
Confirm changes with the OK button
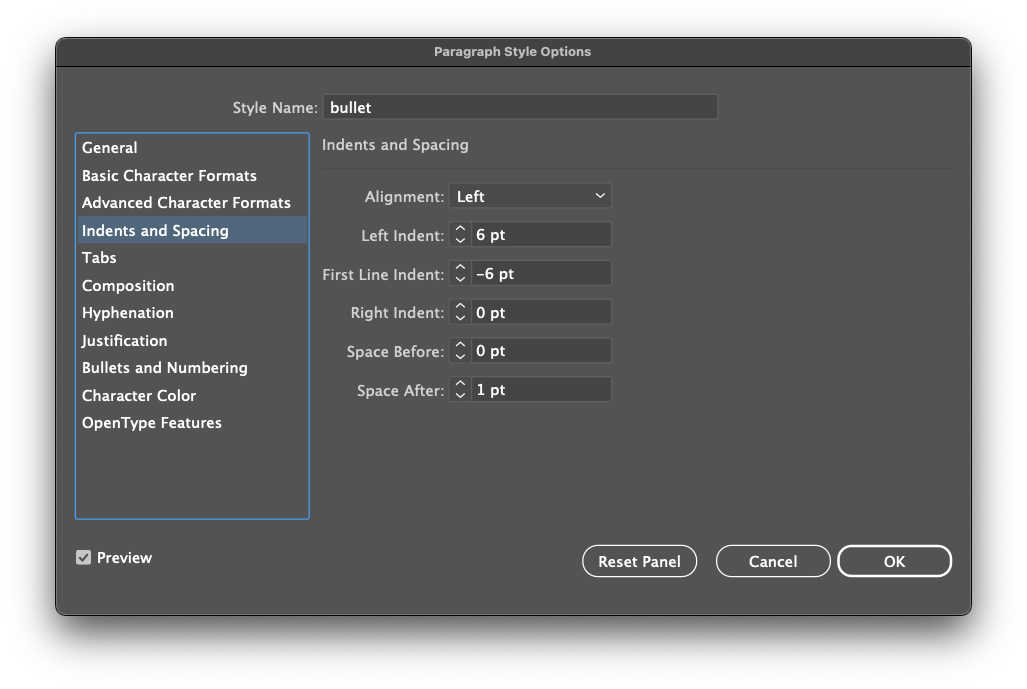tap(894, 560)
